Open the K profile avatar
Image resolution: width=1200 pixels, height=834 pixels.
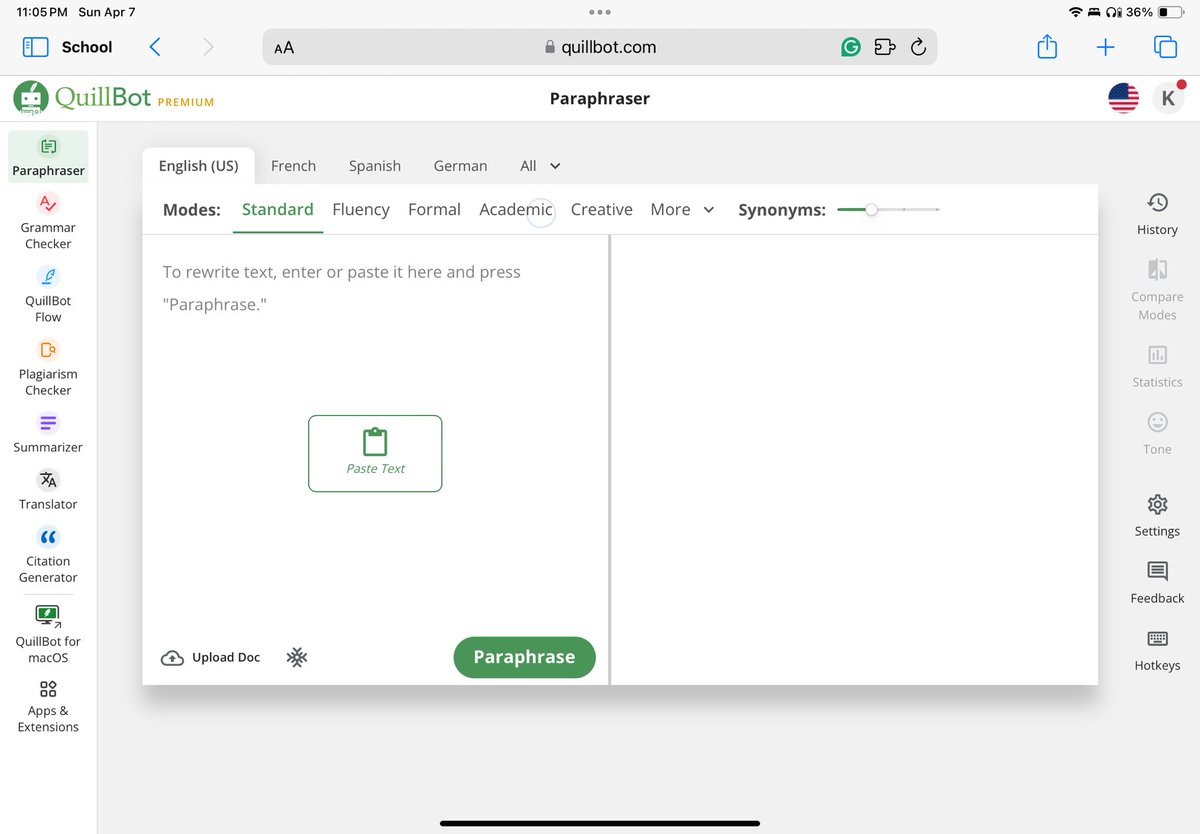click(1168, 98)
